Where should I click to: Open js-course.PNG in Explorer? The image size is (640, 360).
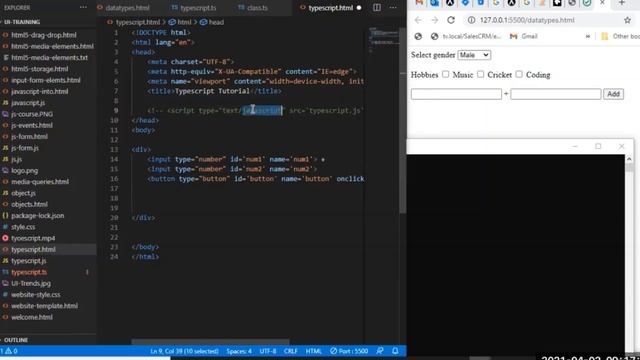tap(32, 114)
